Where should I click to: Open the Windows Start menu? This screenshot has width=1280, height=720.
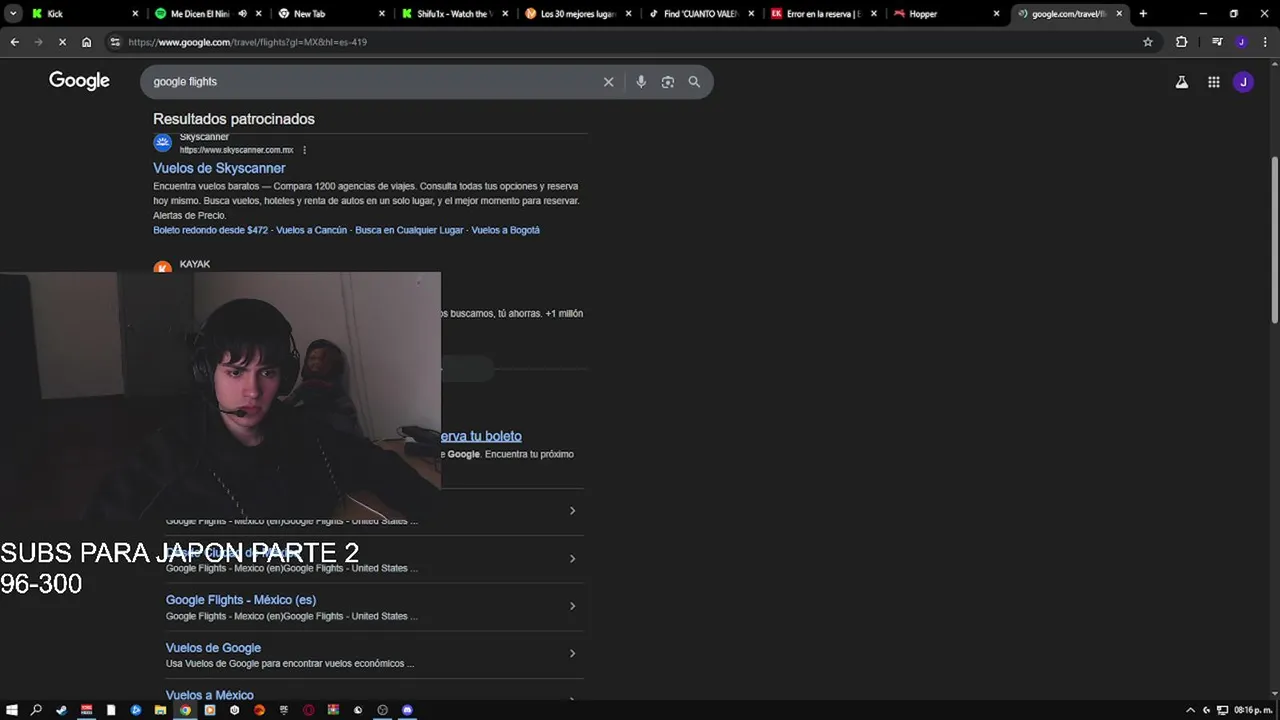pyautogui.click(x=12, y=710)
